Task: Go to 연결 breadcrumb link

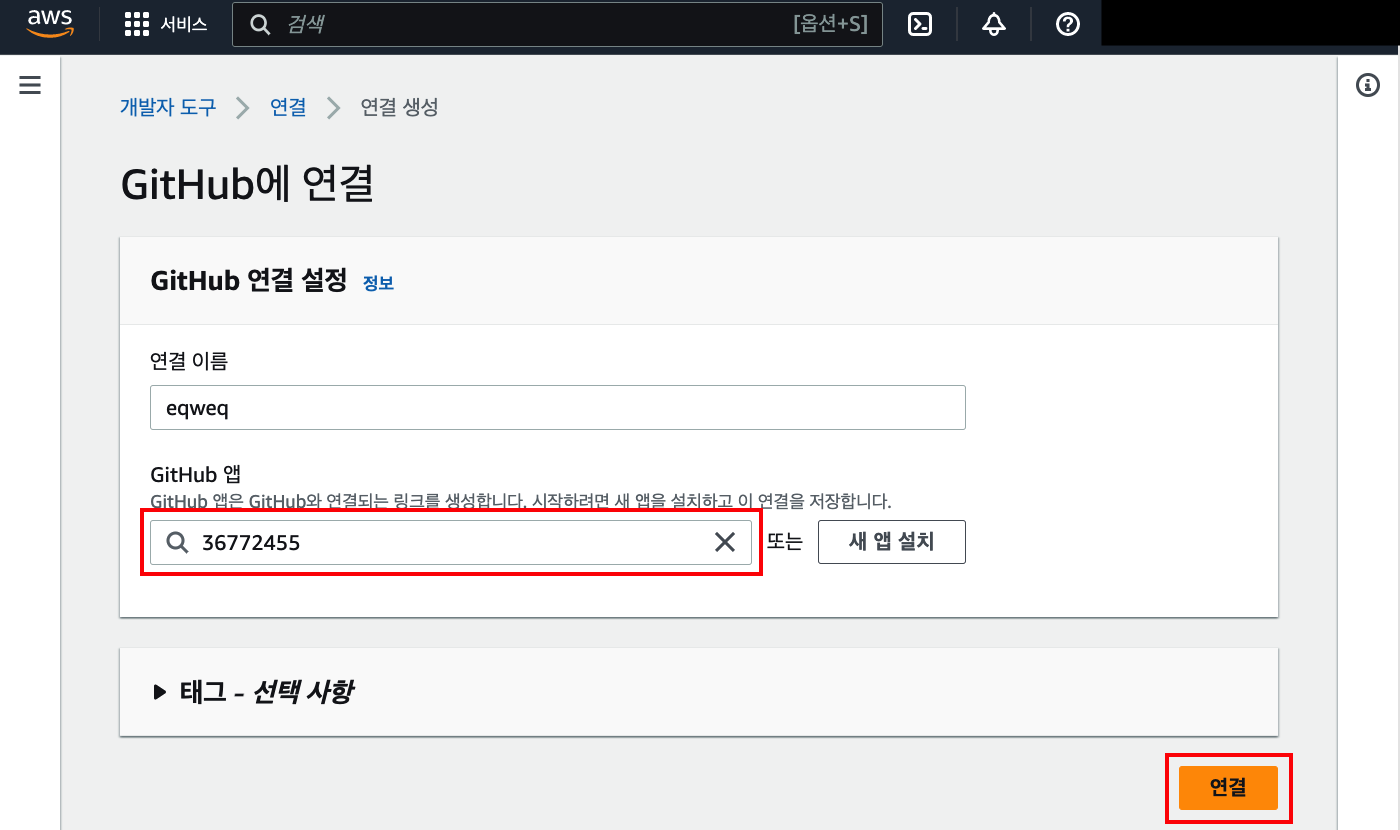Action: pos(288,107)
